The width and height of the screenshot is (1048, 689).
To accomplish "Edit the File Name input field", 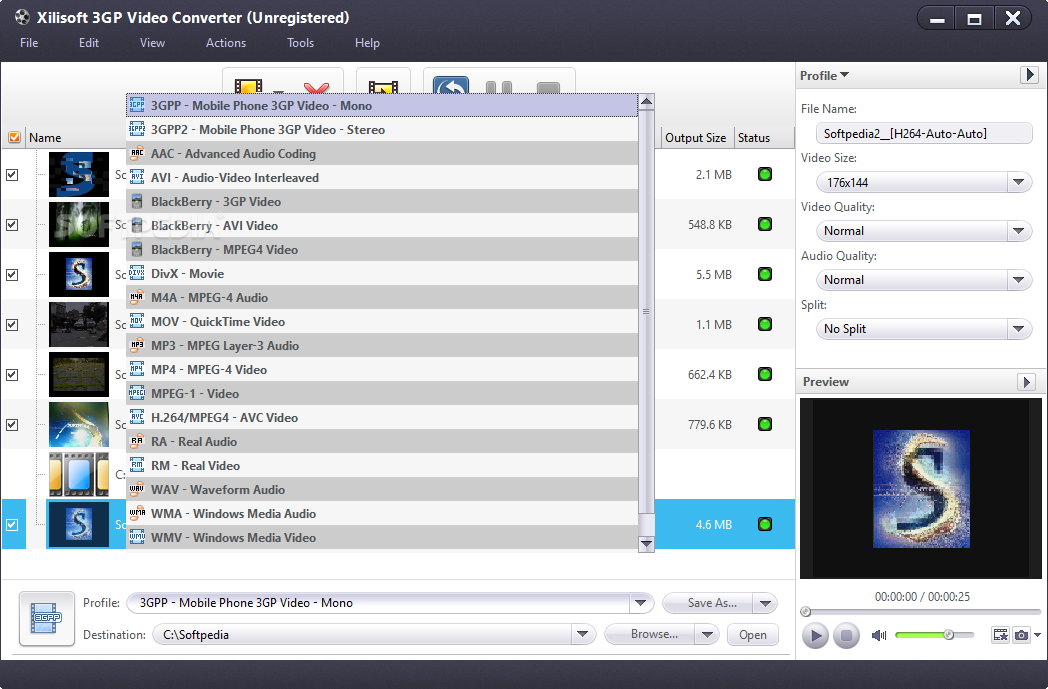I will pos(924,134).
